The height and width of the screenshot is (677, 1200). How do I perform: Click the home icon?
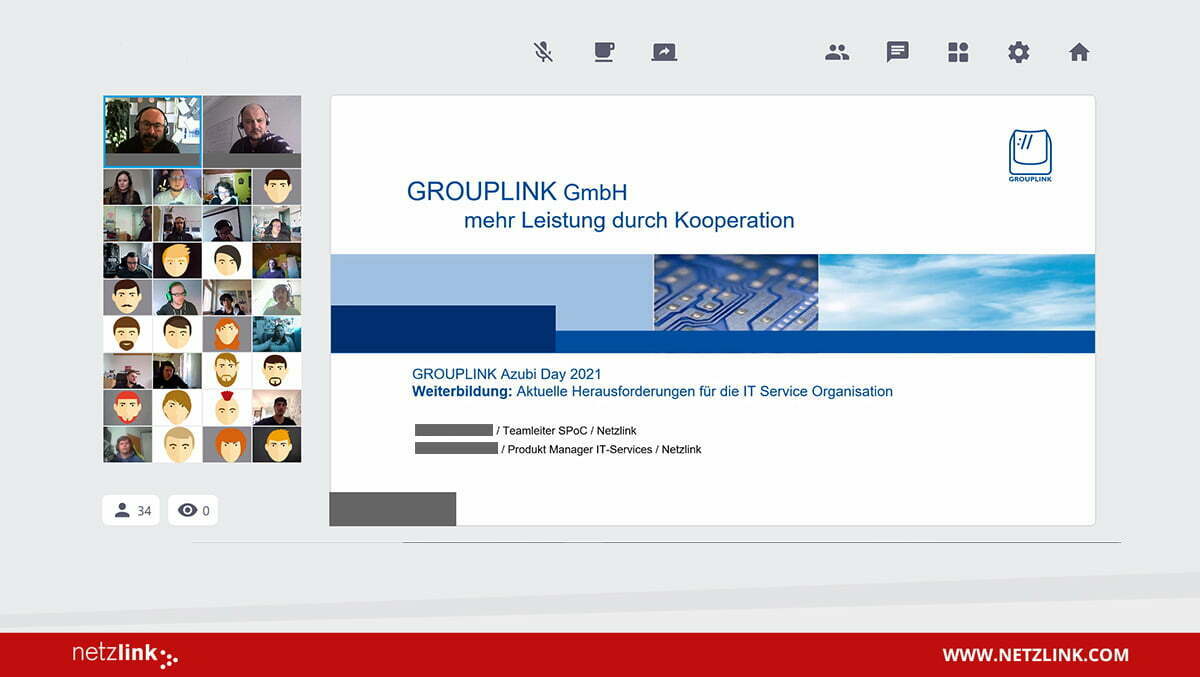[1079, 52]
